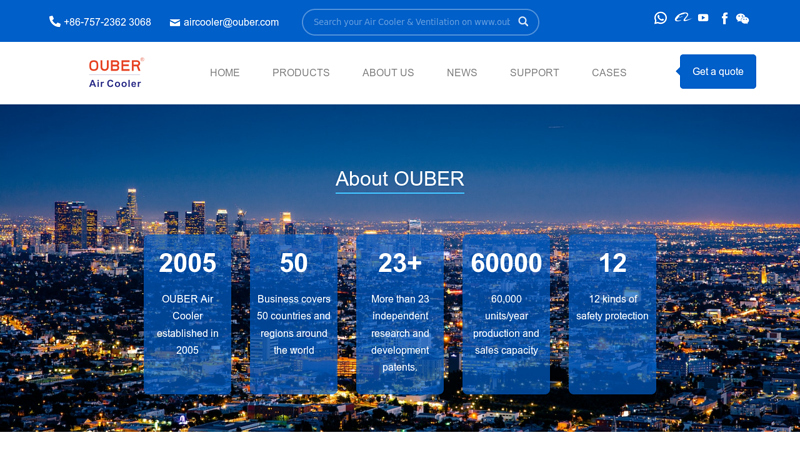This screenshot has height=450, width=800.
Task: Click the email envelope icon
Action: [x=174, y=22]
